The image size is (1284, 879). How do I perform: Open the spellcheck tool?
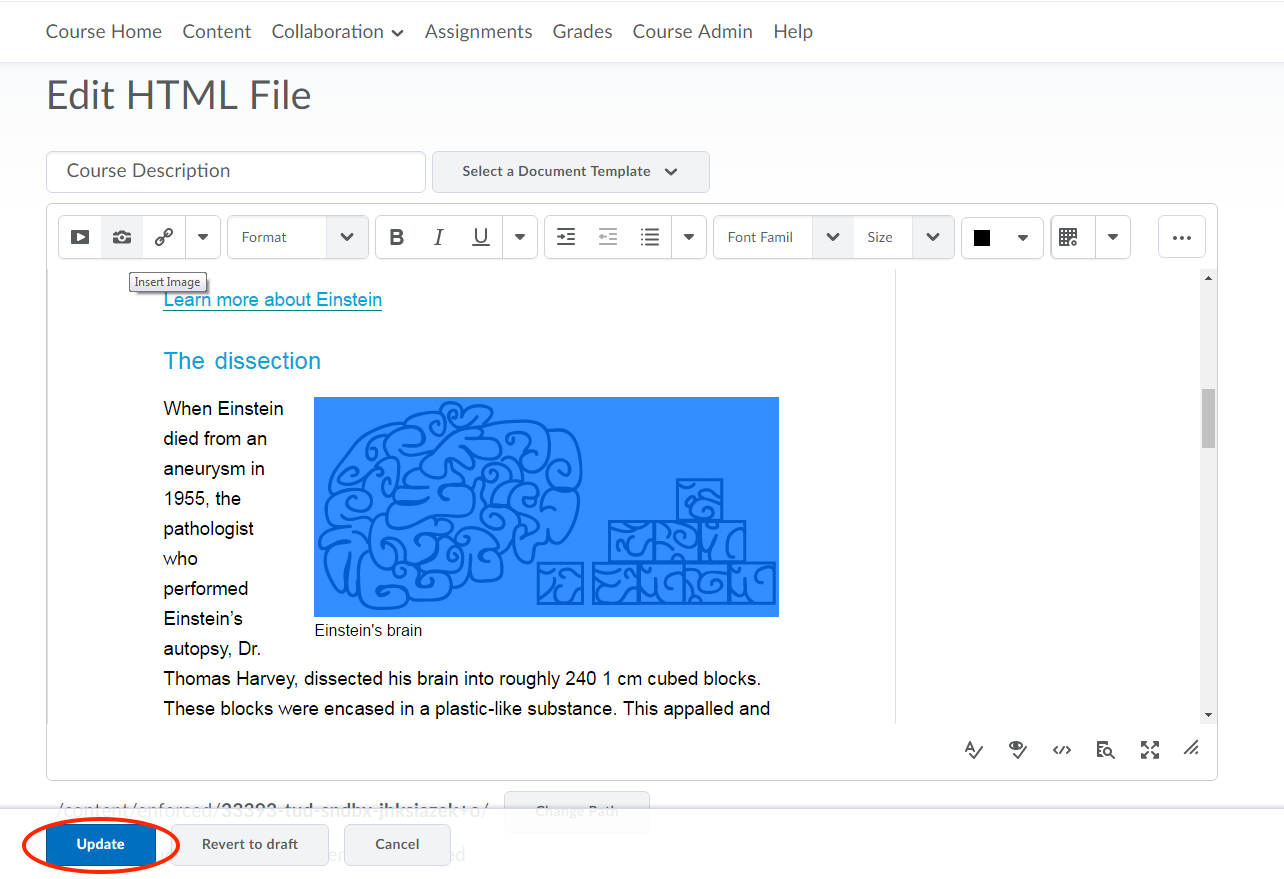coord(974,750)
